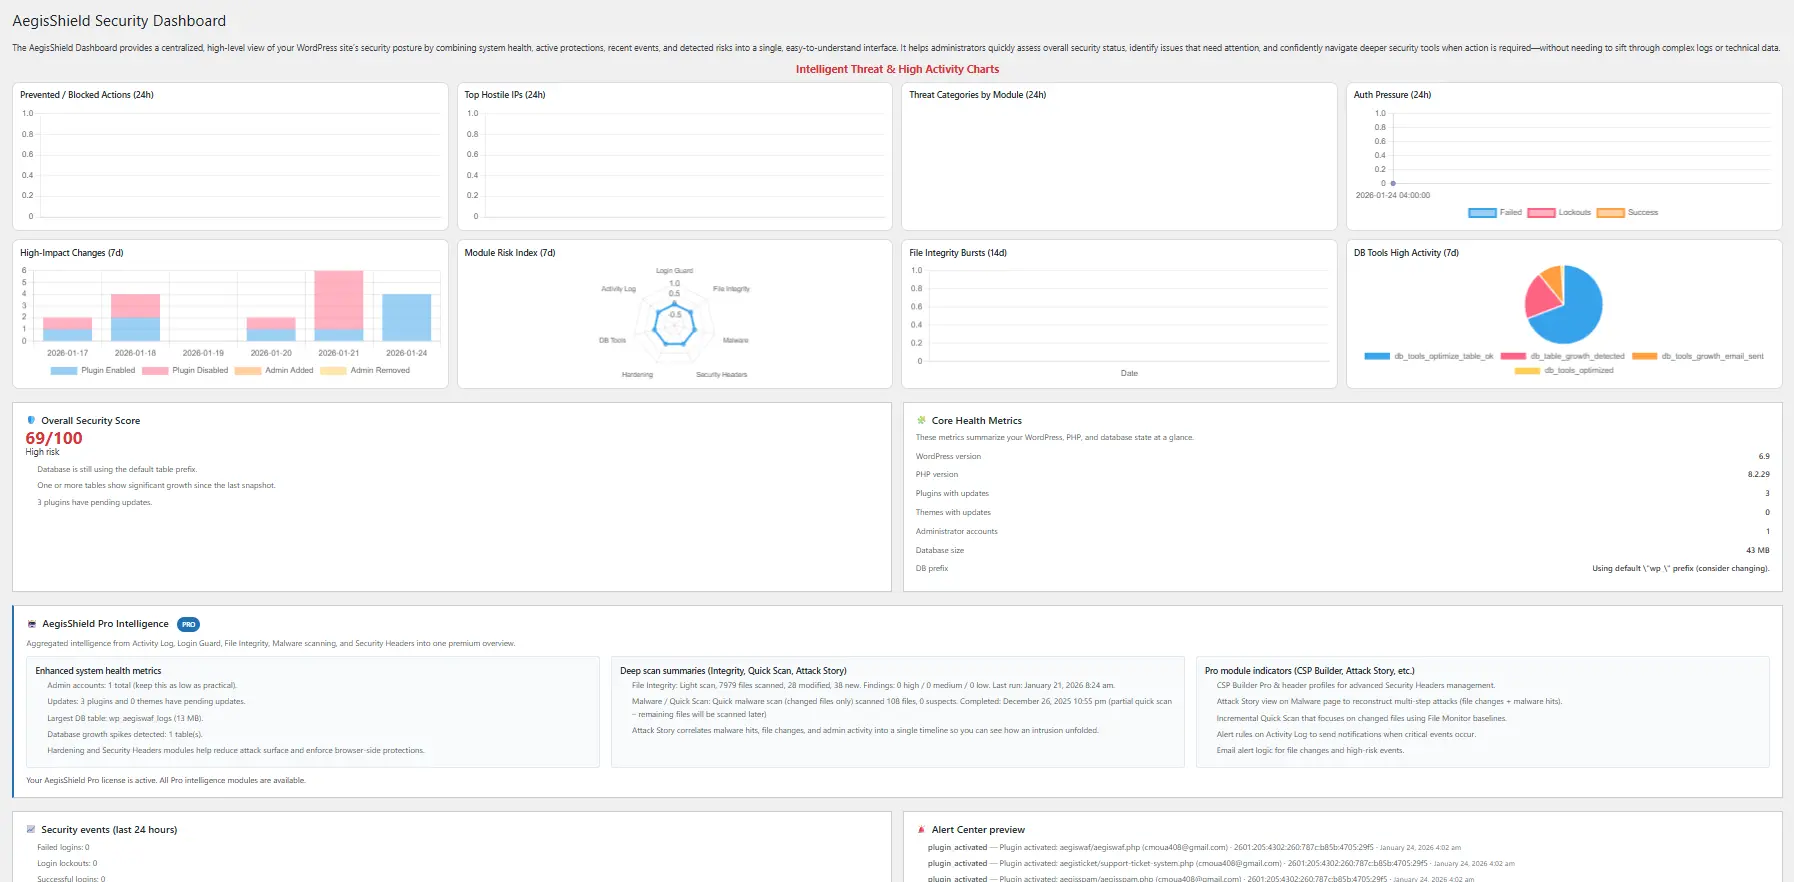This screenshot has width=1794, height=882.
Task: Hide the Plugin Enabled series via legend
Action: (93, 371)
